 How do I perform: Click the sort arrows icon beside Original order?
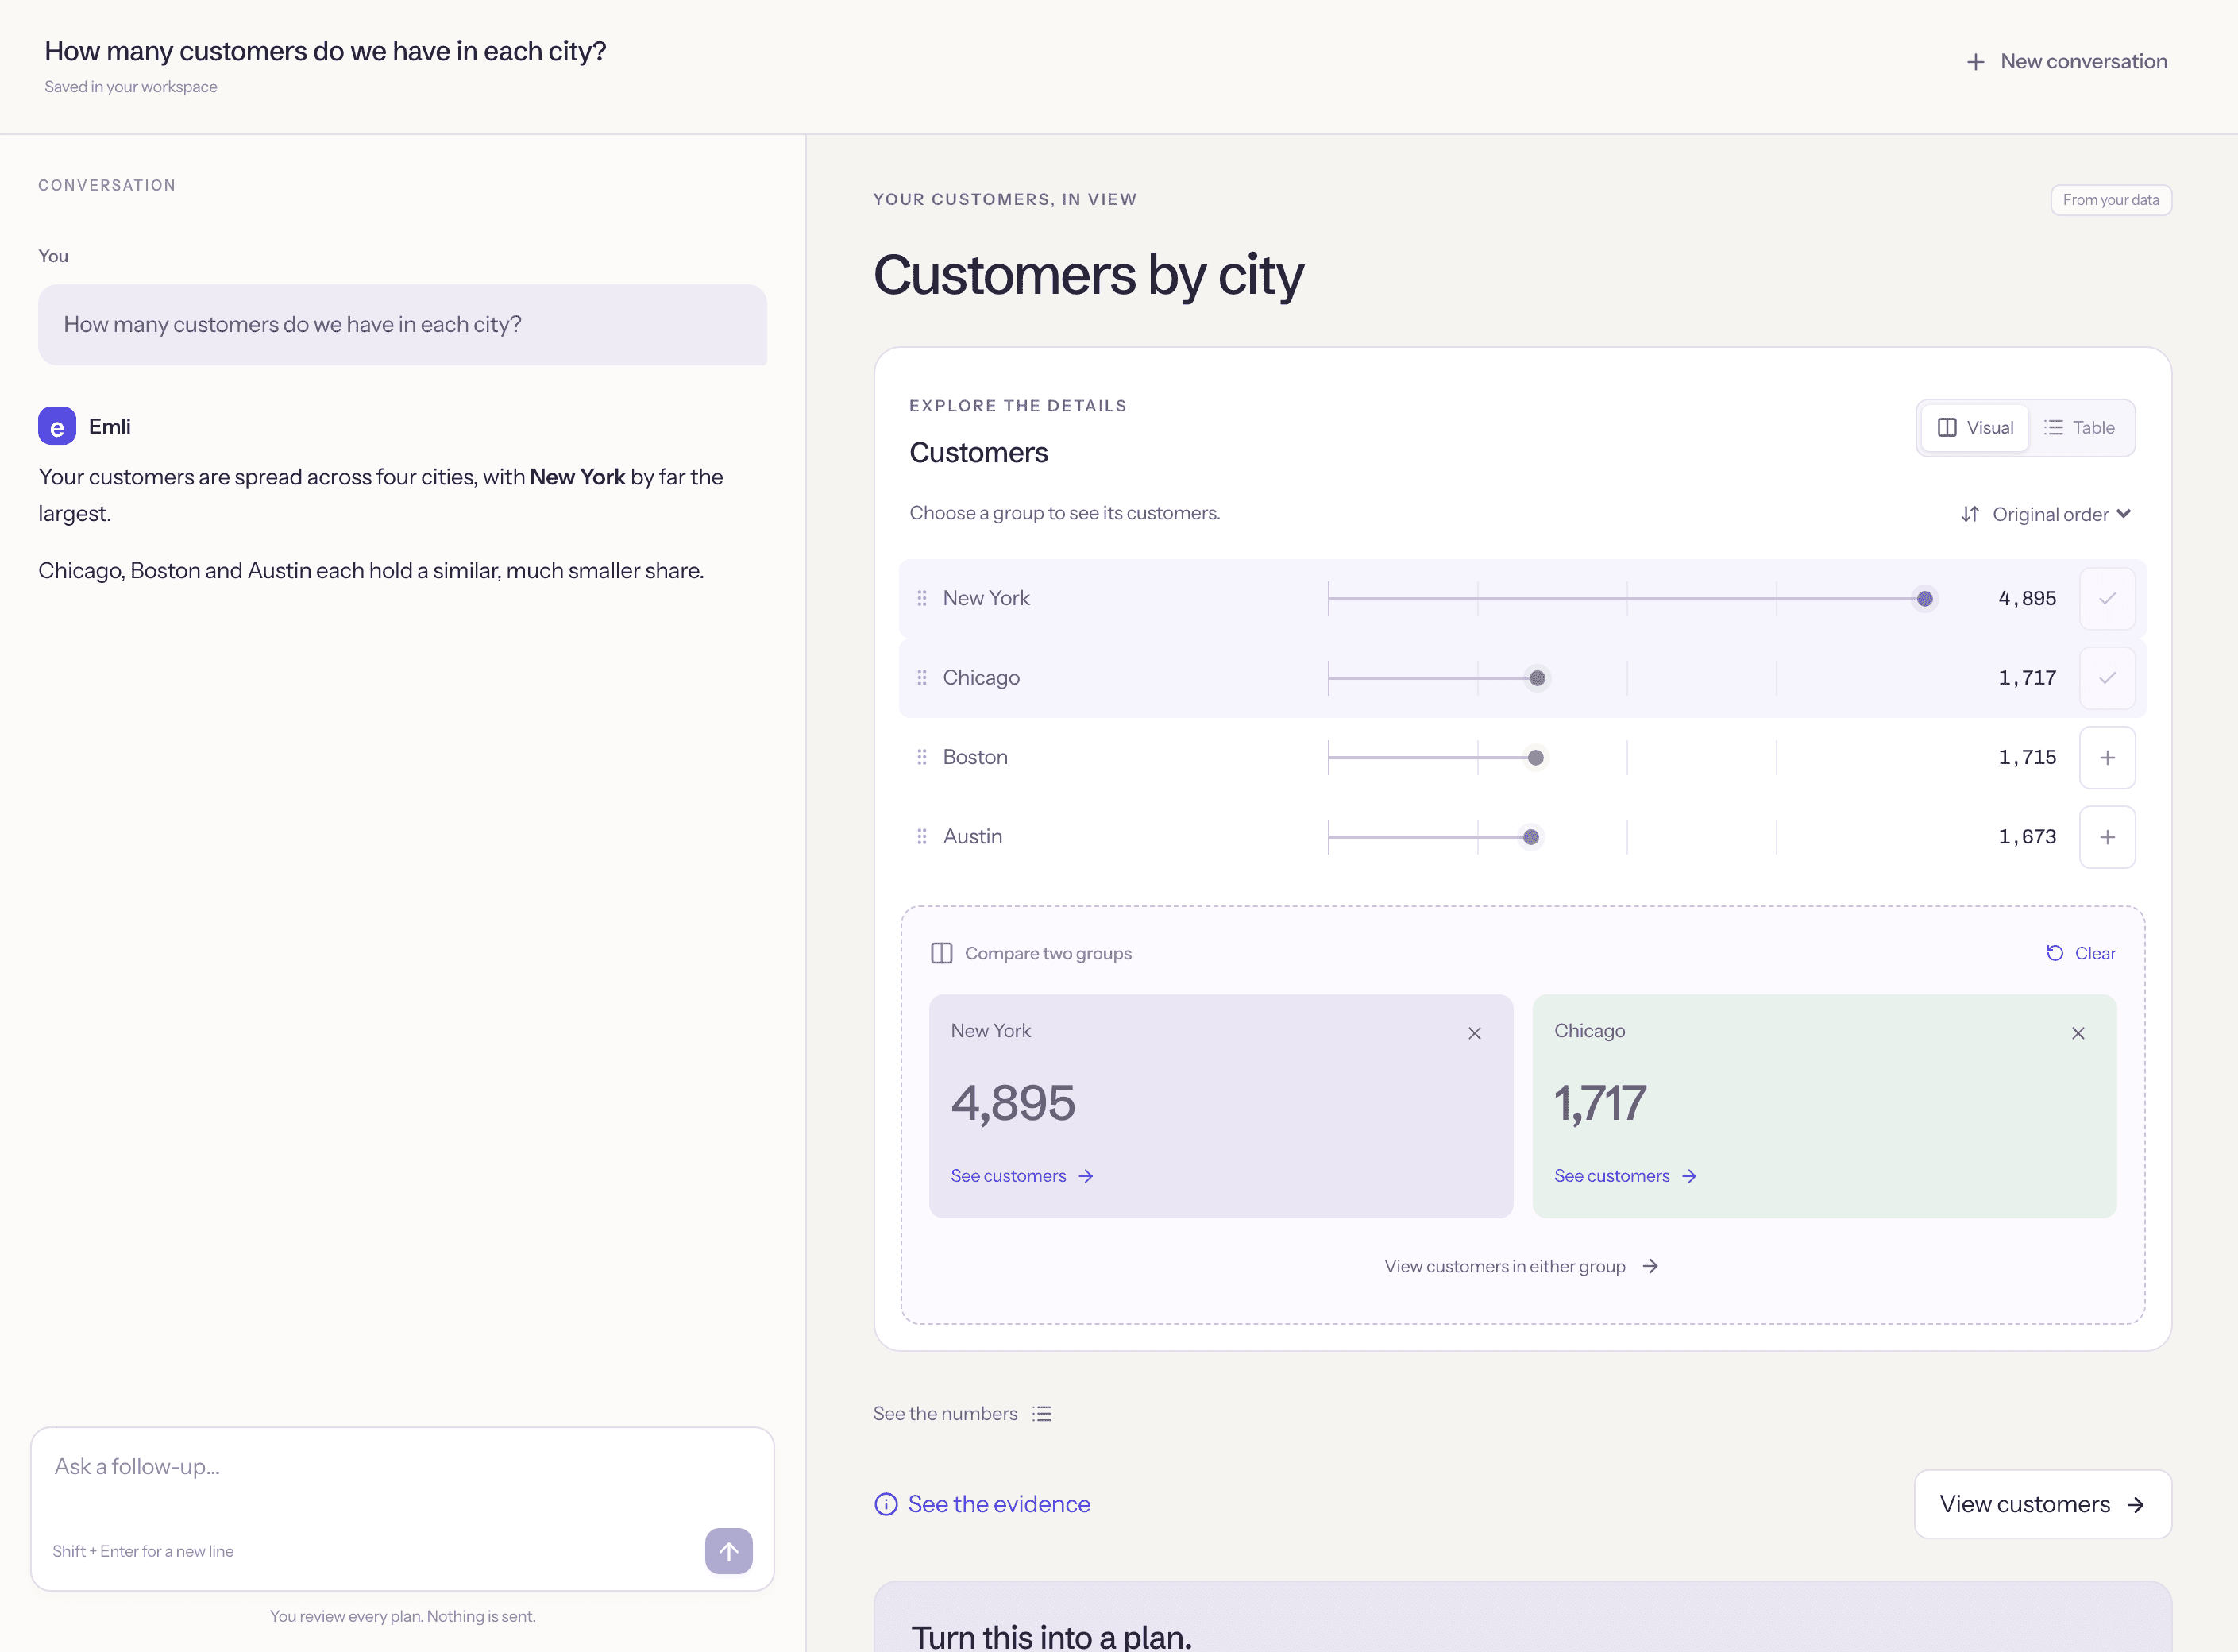(1969, 514)
